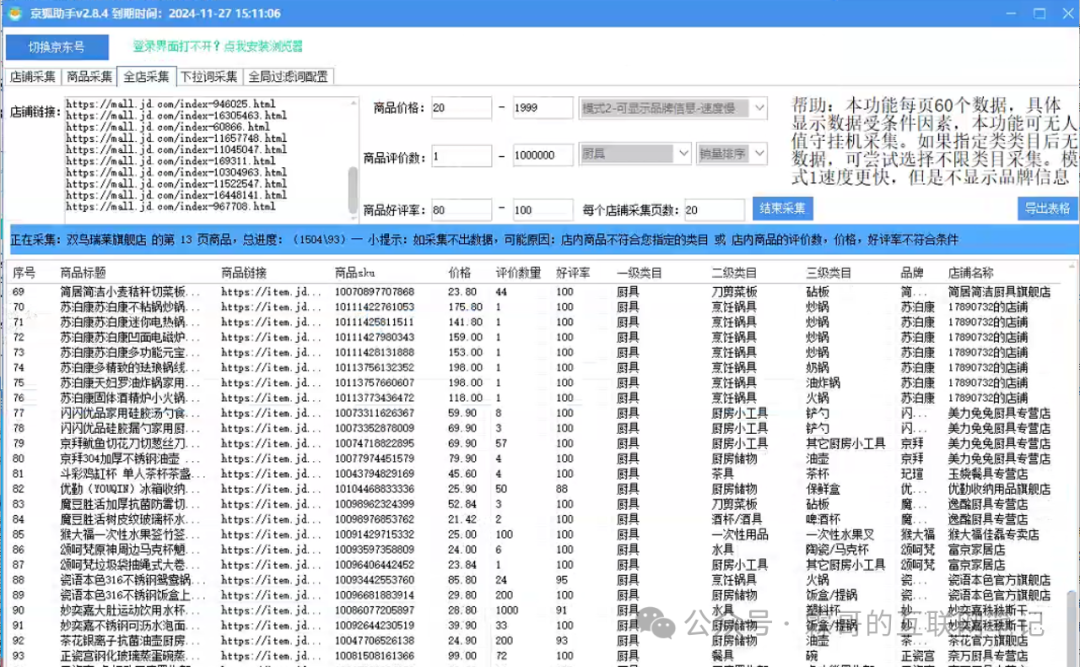
Task: Switch to the 店铺采集 tab
Action: coord(33,77)
